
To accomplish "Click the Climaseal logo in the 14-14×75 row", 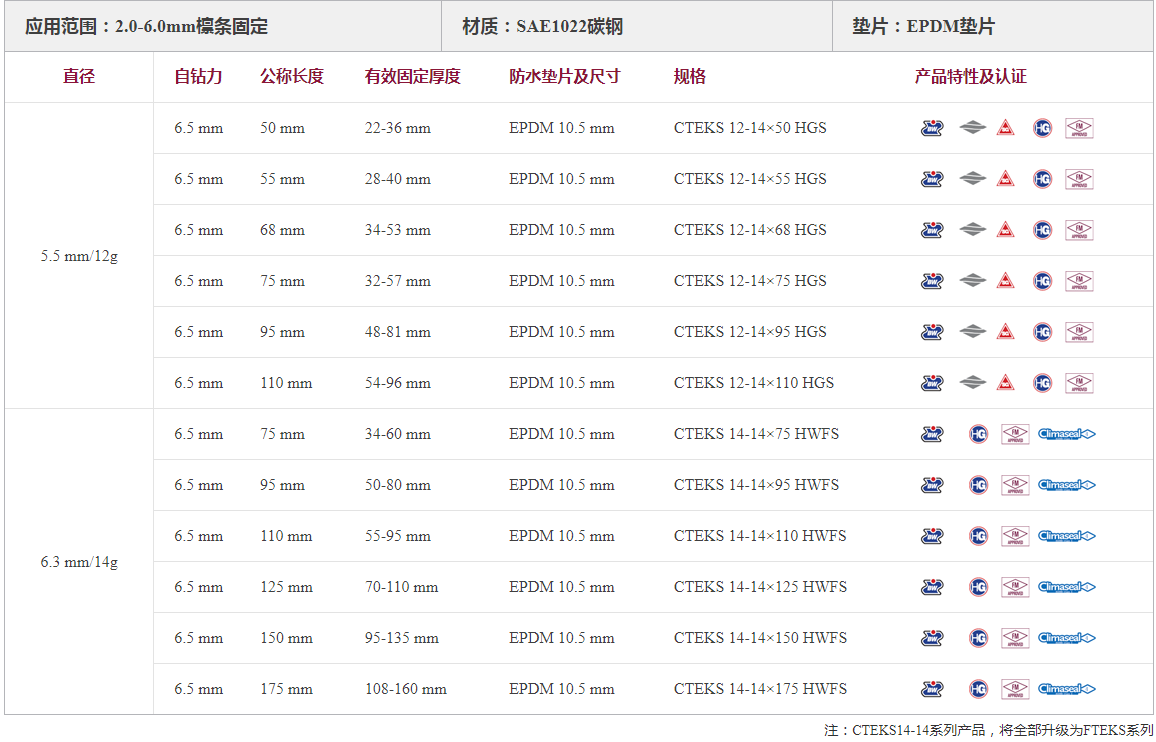I will coord(1067,434).
